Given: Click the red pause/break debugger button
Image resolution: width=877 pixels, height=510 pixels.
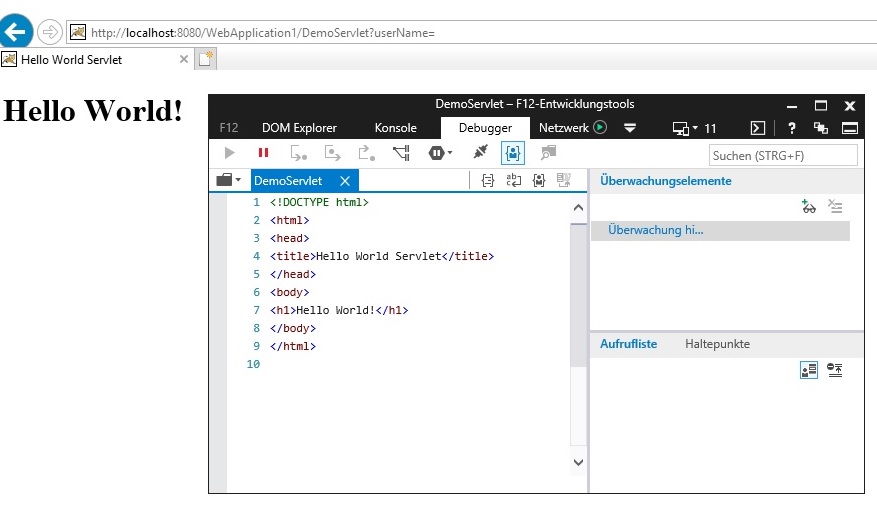Looking at the screenshot, I should [263, 153].
